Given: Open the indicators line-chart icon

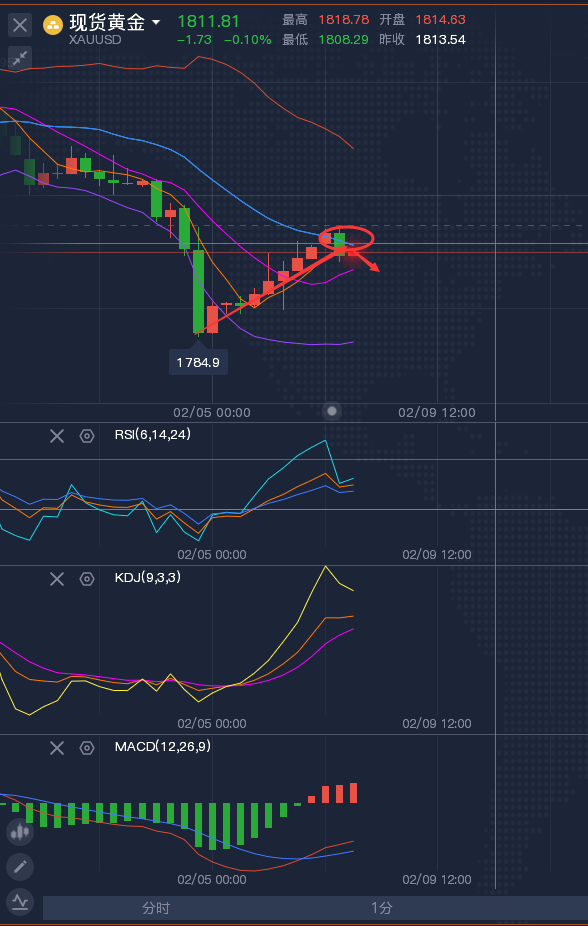Looking at the screenshot, I should click(x=20, y=902).
